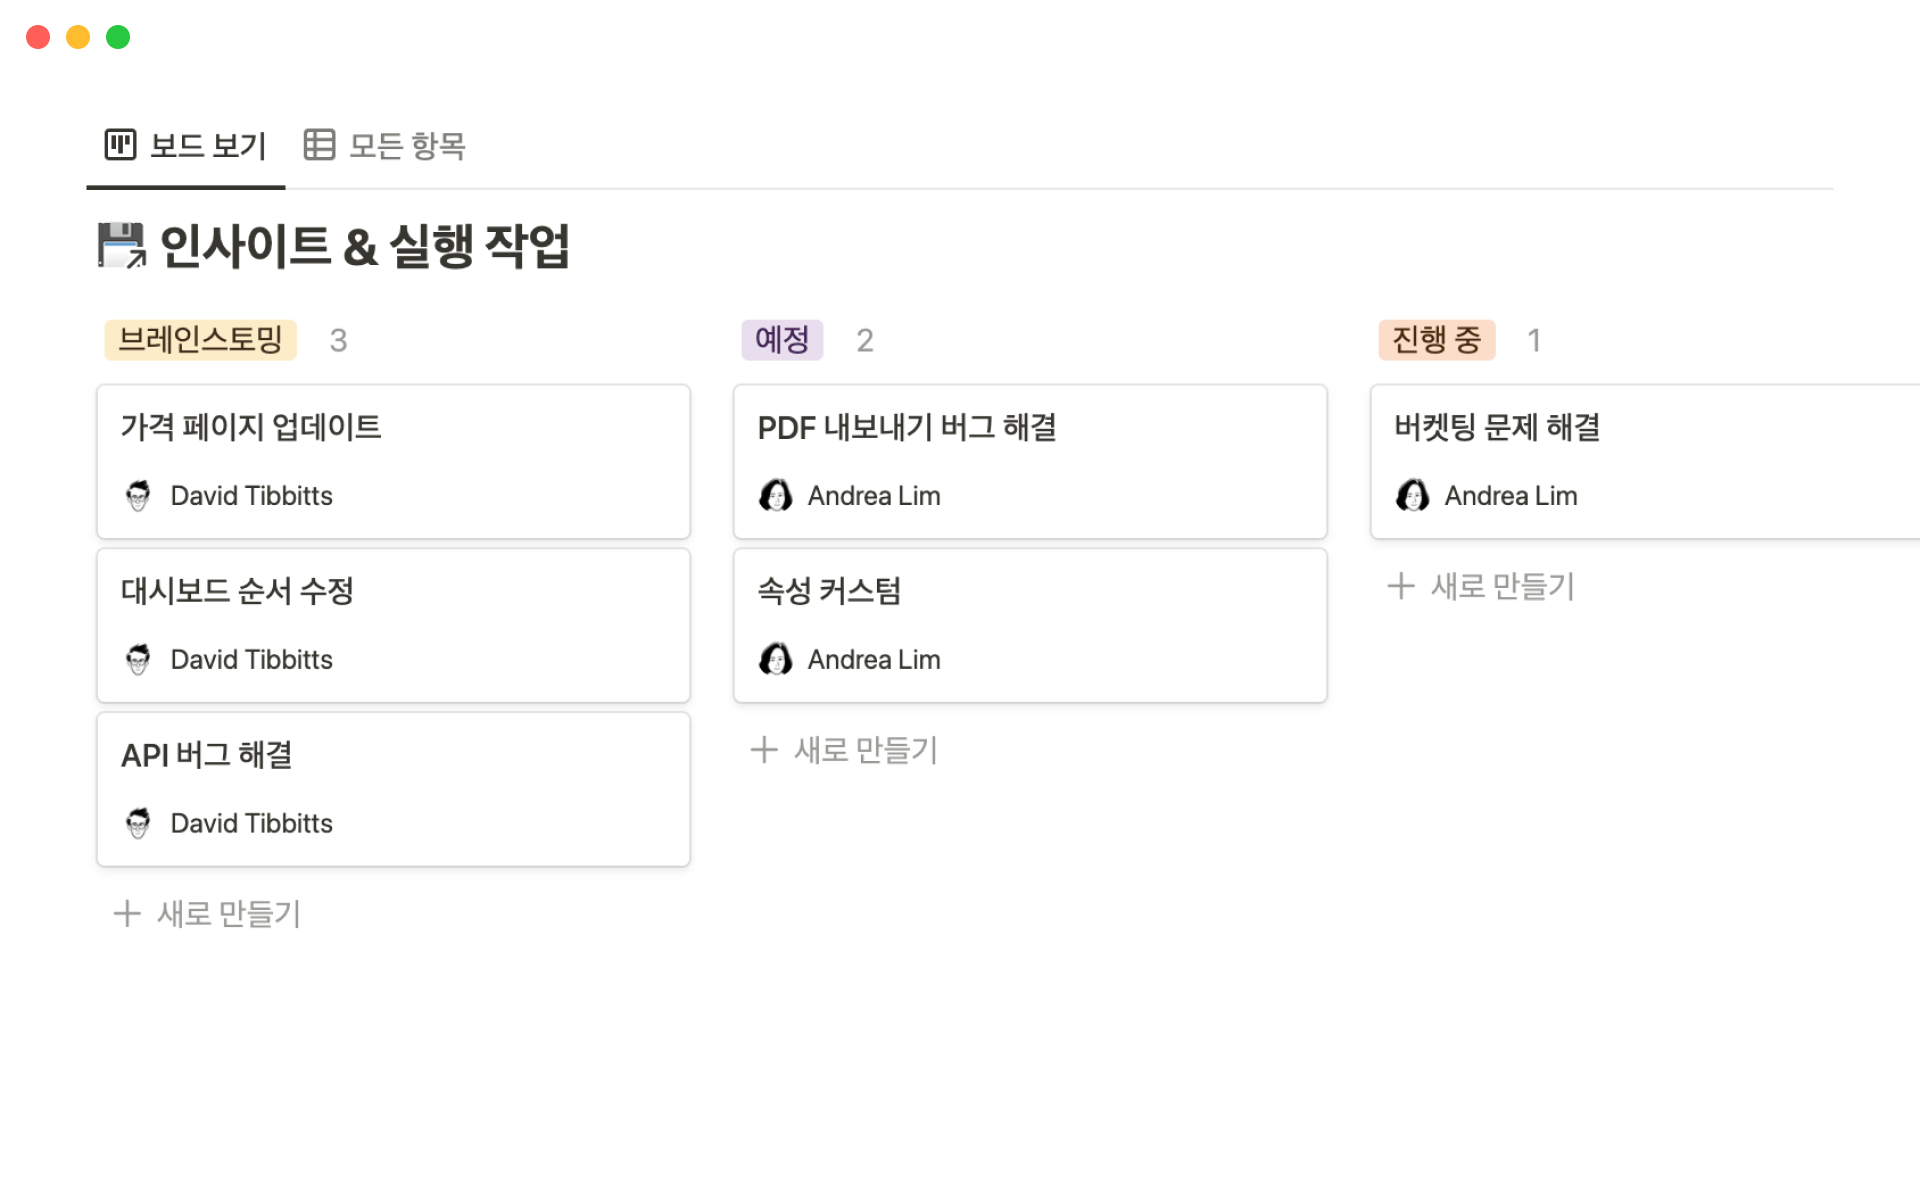Image resolution: width=1920 pixels, height=1200 pixels.
Task: Select the orange 진행 중 status tag
Action: [x=1436, y=340]
